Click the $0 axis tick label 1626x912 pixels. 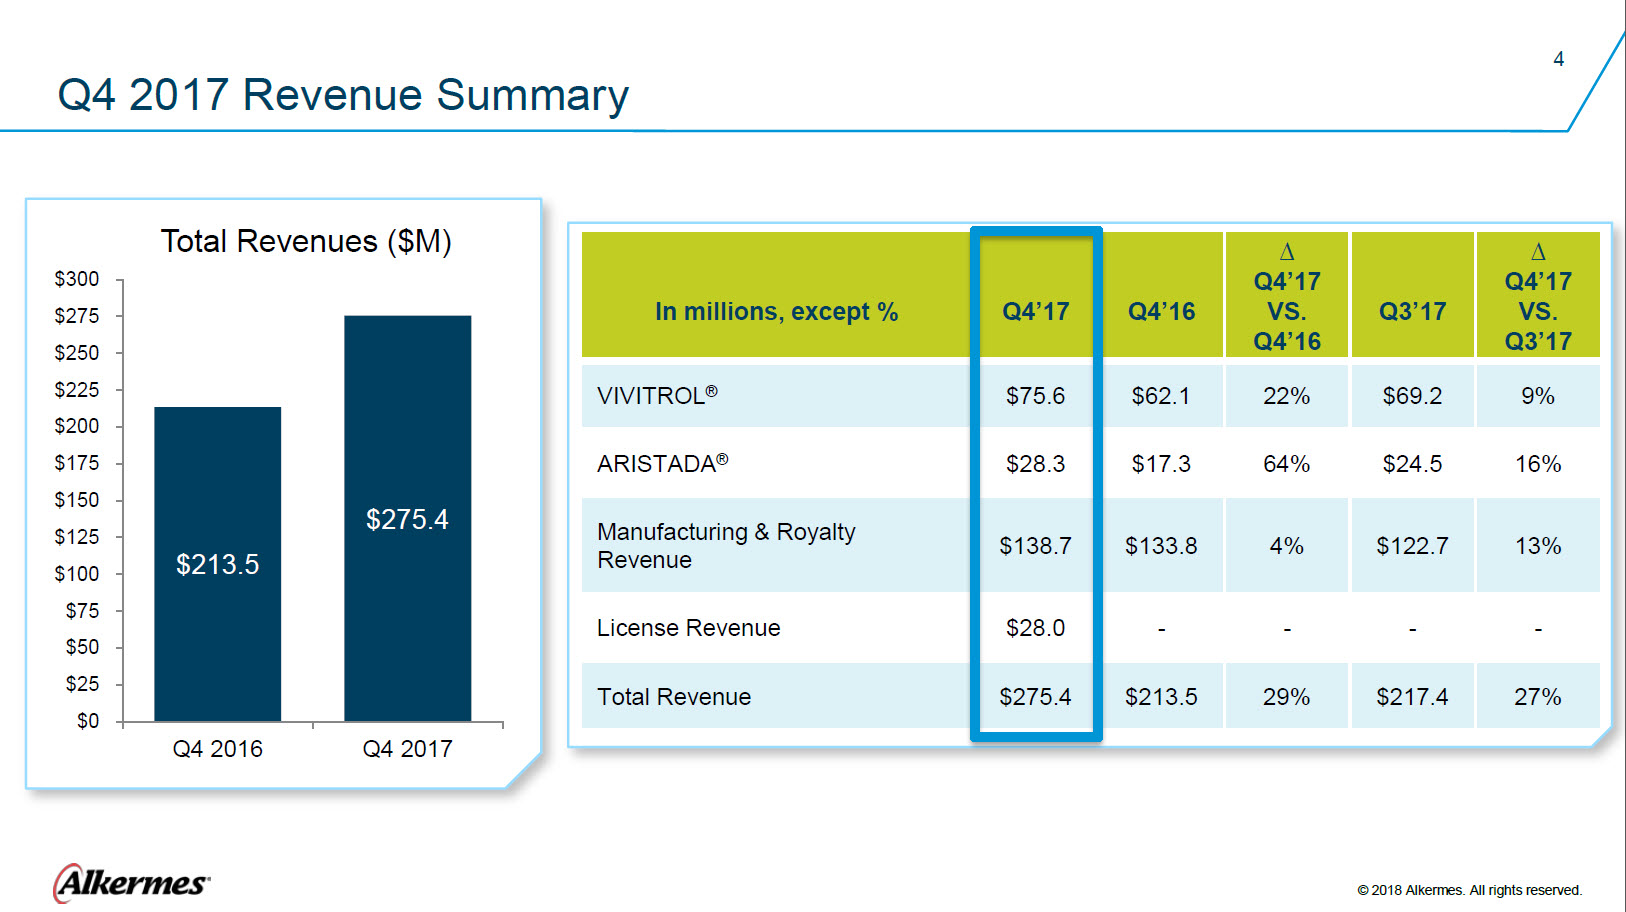point(88,721)
